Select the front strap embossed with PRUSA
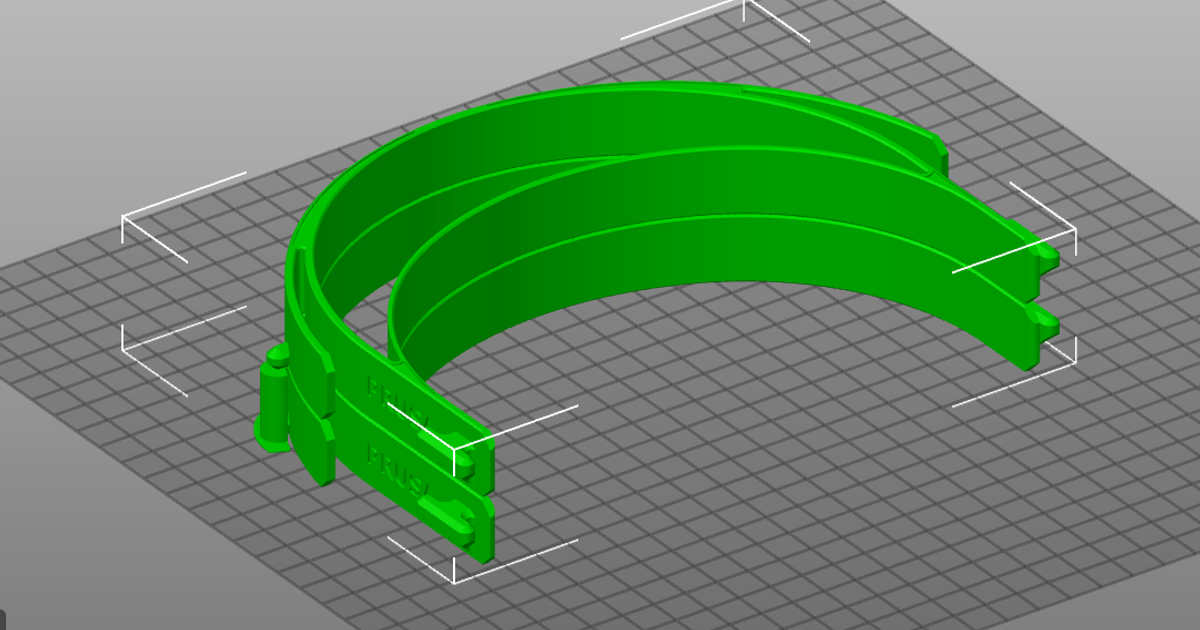1200x630 pixels. pos(400,400)
